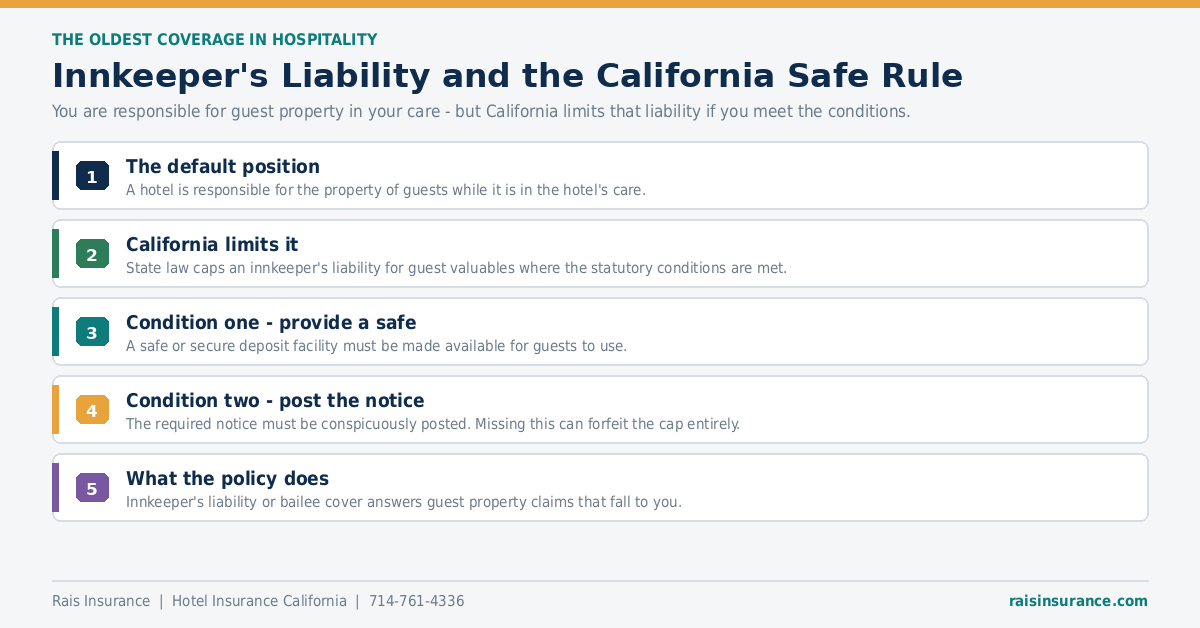
Task: Click the navy accent bar on card one
Action: click(56, 176)
